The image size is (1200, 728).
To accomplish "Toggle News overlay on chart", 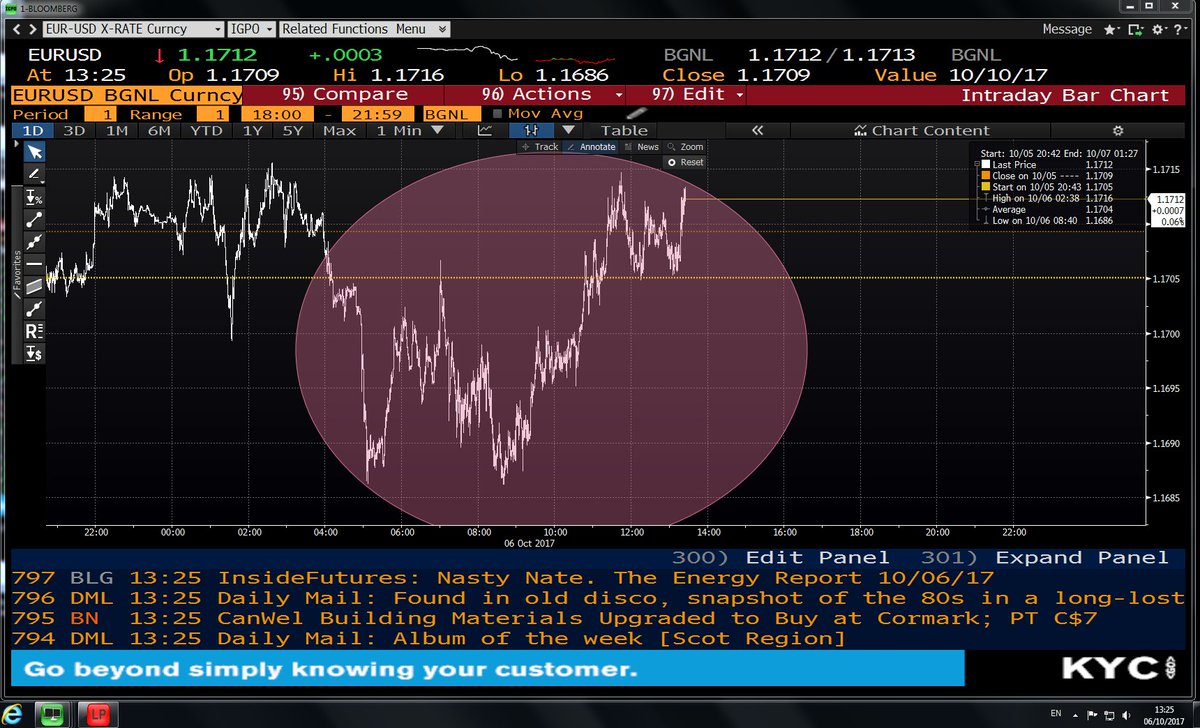I will coord(641,147).
